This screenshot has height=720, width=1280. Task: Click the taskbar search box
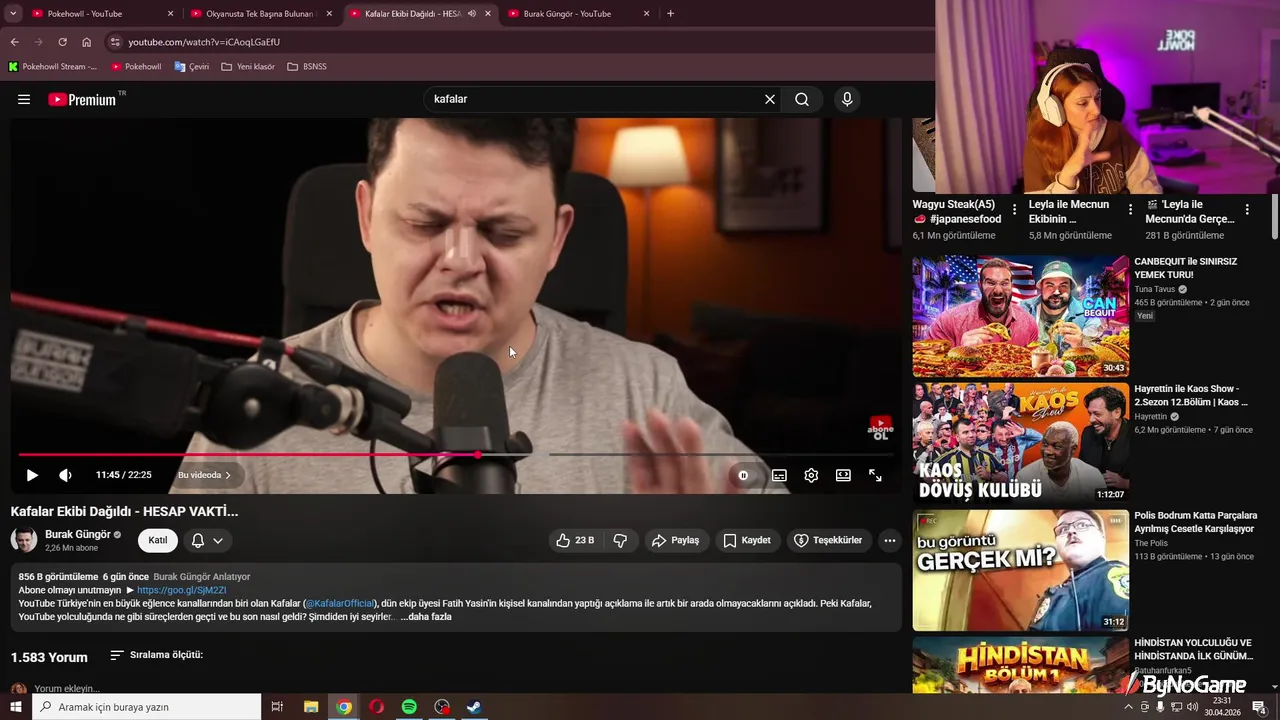(147, 707)
